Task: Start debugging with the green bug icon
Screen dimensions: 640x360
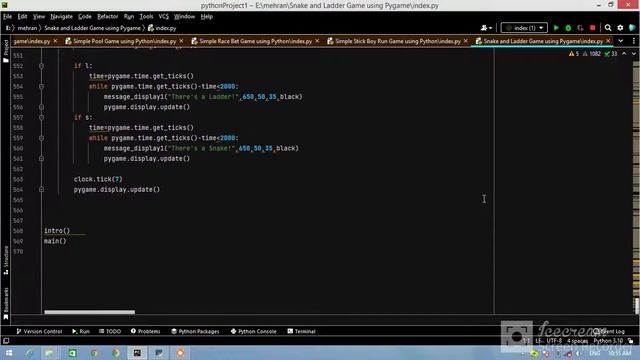Action: click(568, 28)
